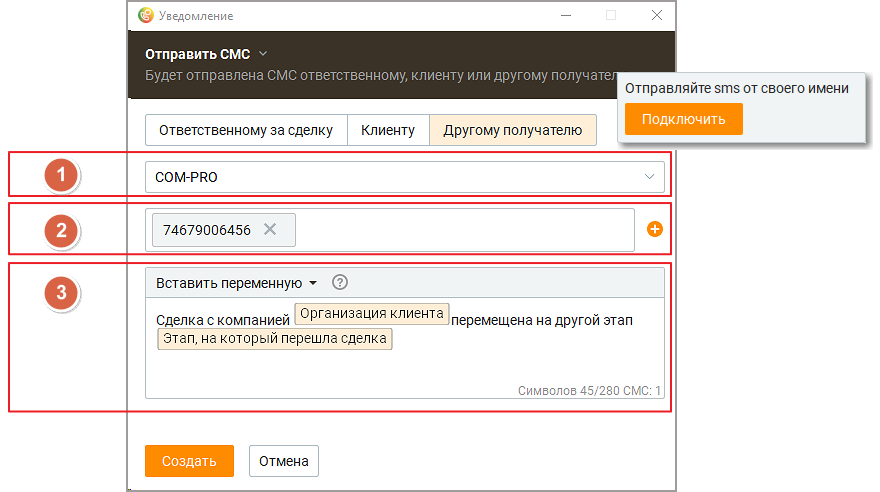Open the Вставить переменную dropdown
880x492 pixels.
click(236, 283)
